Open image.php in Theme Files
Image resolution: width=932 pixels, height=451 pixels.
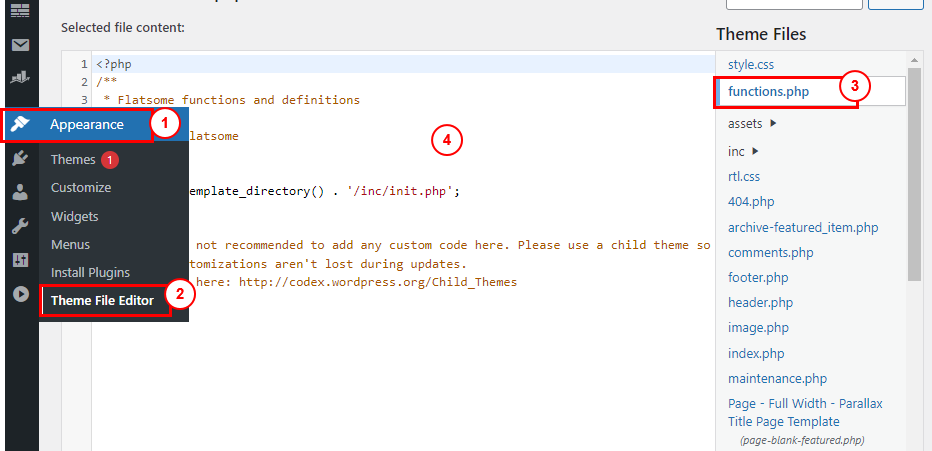tap(758, 327)
